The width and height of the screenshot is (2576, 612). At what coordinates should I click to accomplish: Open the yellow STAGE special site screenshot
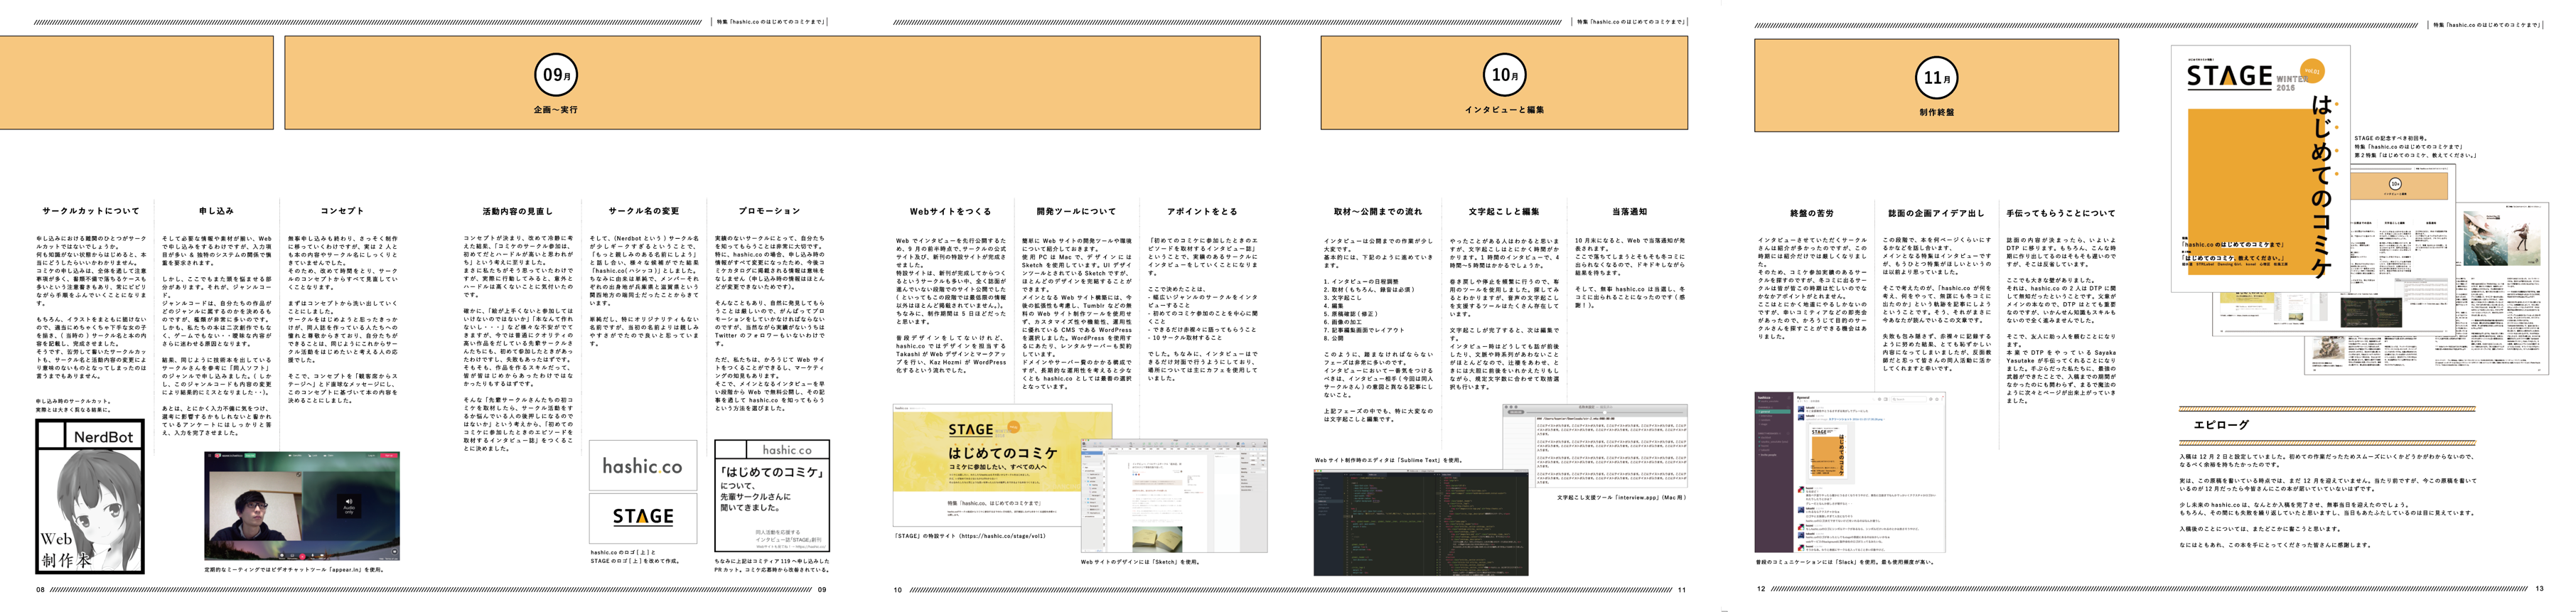pyautogui.click(x=1002, y=465)
